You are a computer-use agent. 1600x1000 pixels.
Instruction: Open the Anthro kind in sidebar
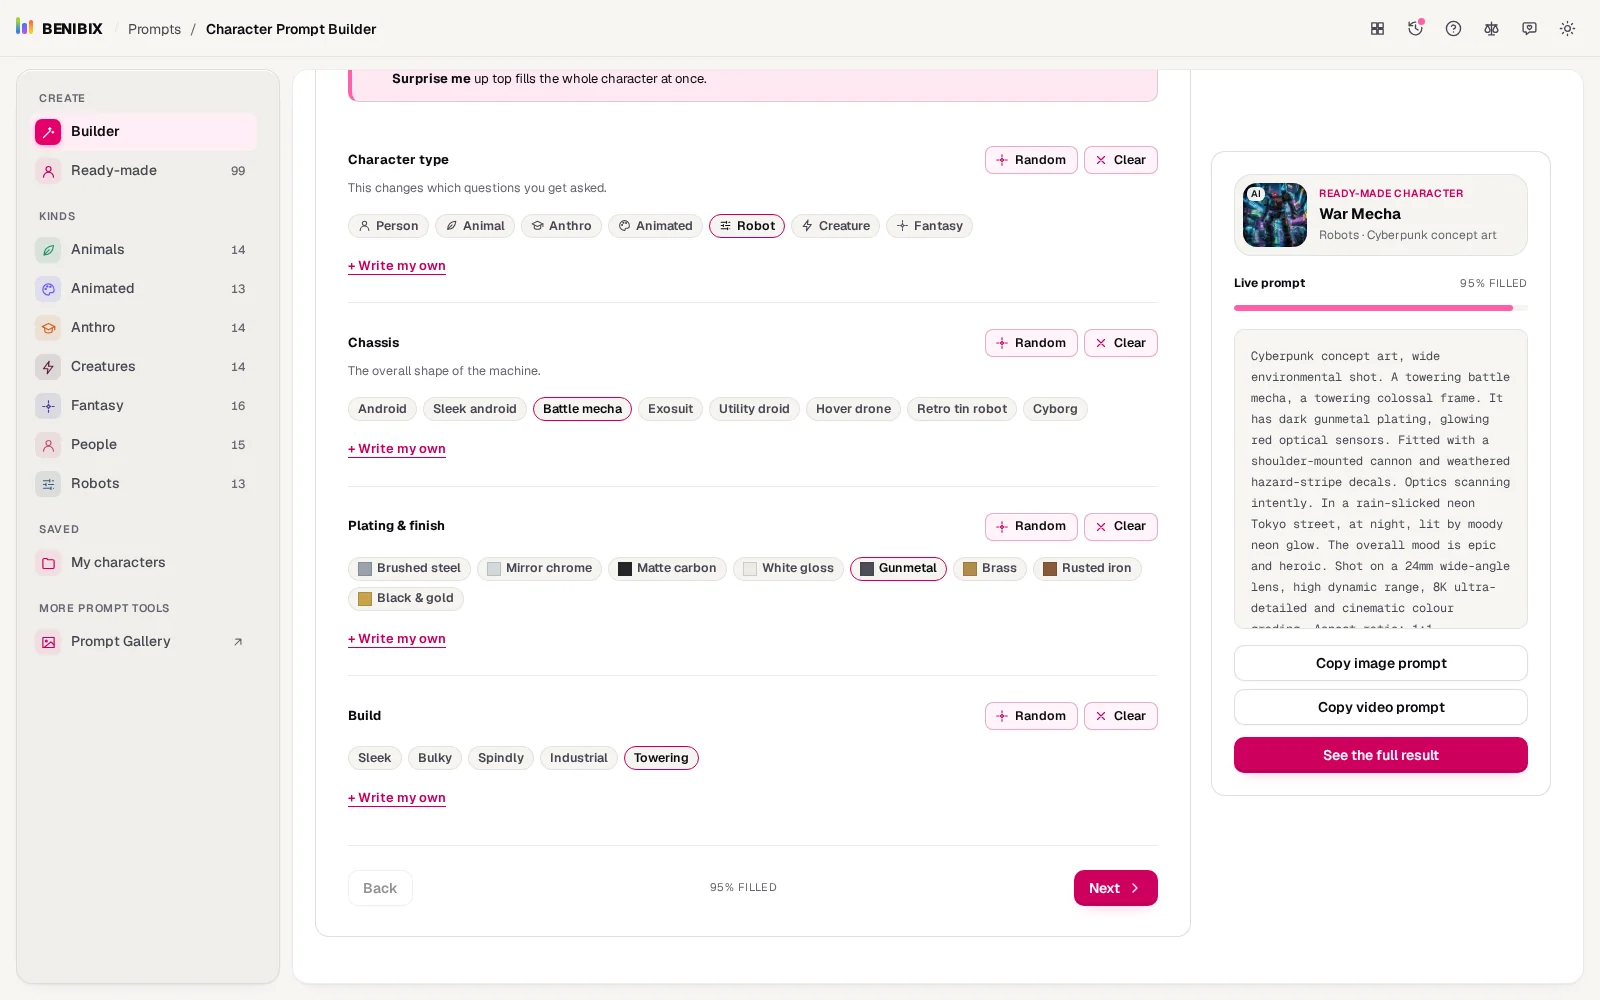pos(145,328)
